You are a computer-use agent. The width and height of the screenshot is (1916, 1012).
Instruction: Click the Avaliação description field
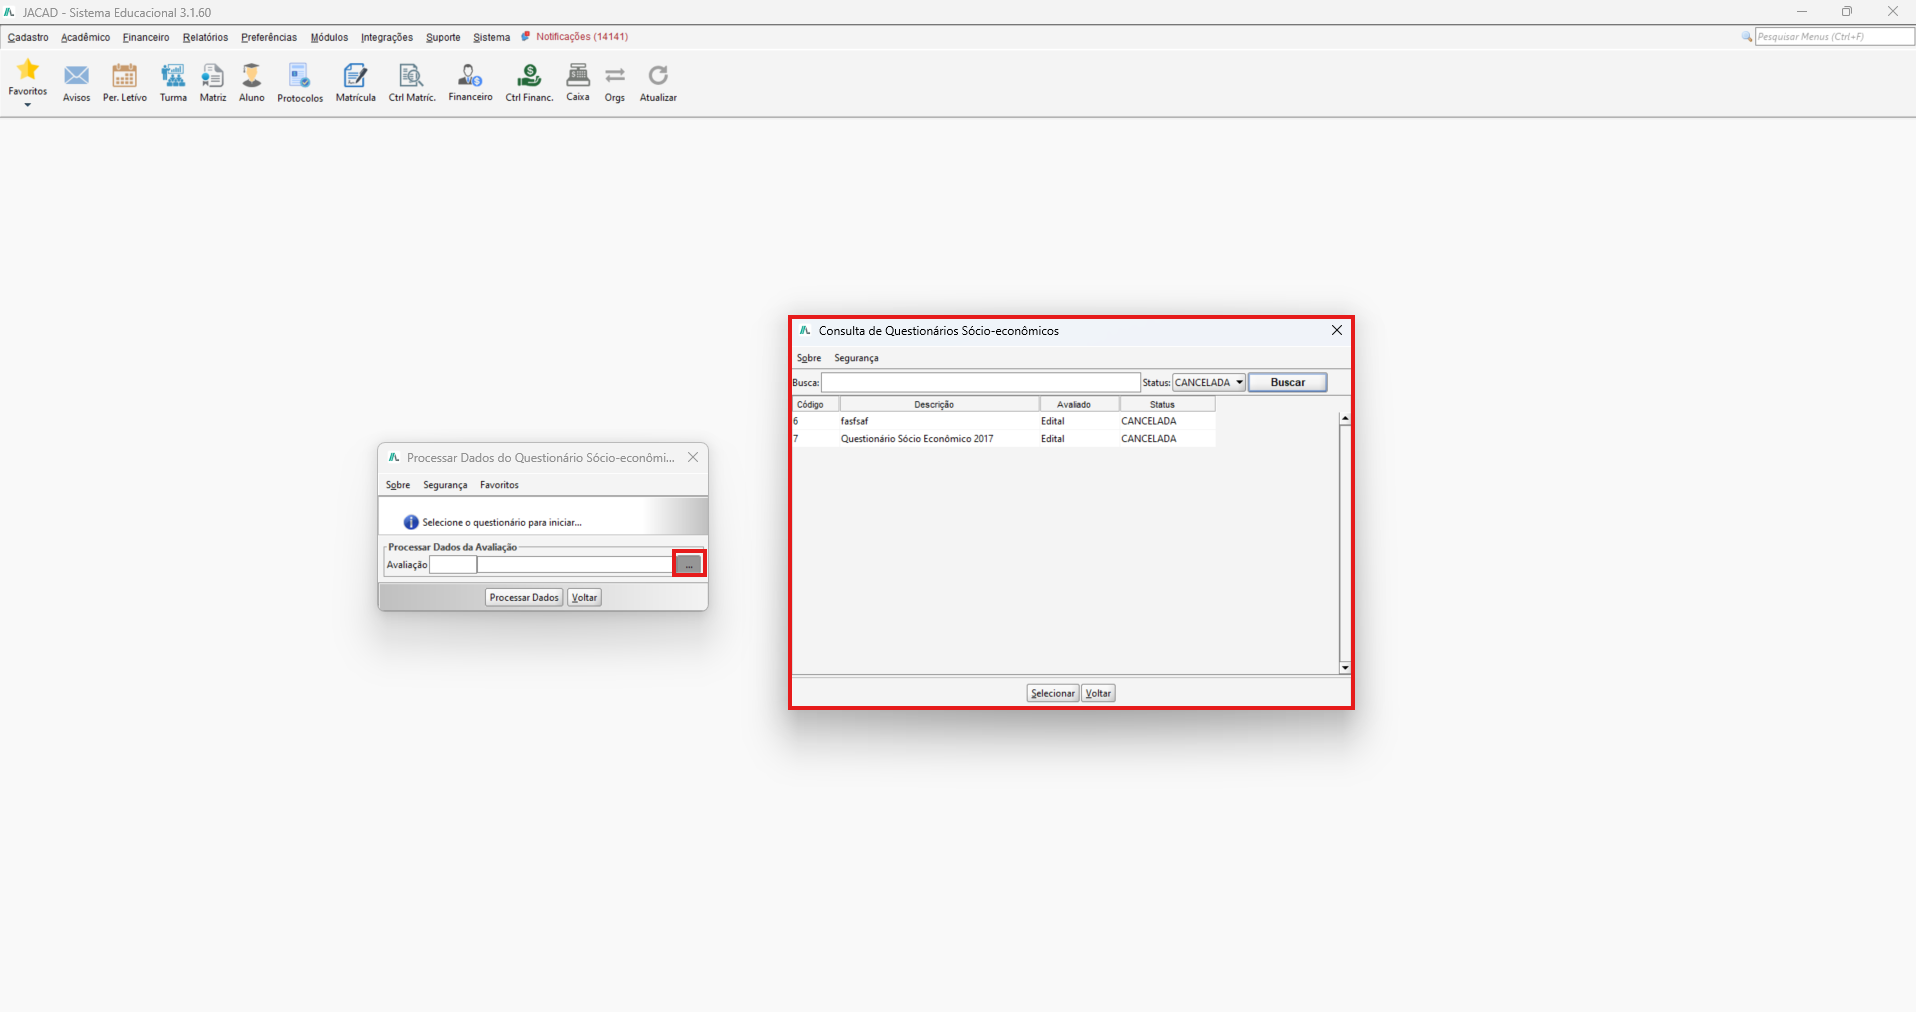pyautogui.click(x=575, y=565)
